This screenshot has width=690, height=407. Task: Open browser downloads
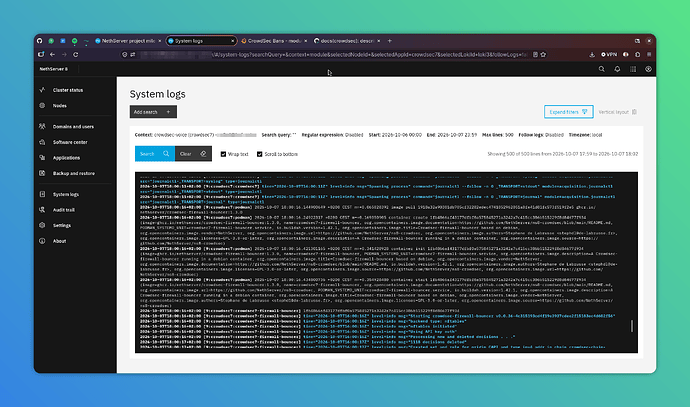592,55
